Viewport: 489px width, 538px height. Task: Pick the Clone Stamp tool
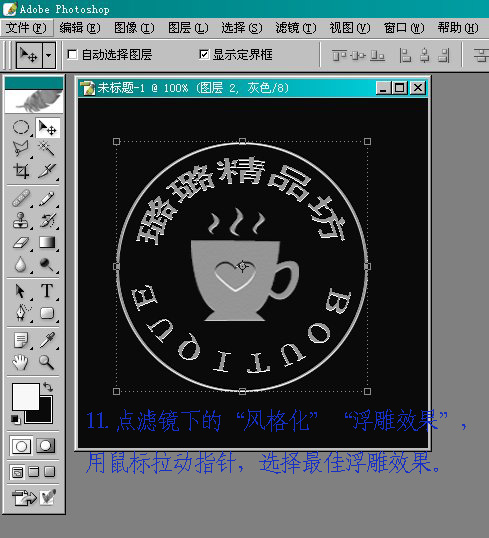pos(21,220)
